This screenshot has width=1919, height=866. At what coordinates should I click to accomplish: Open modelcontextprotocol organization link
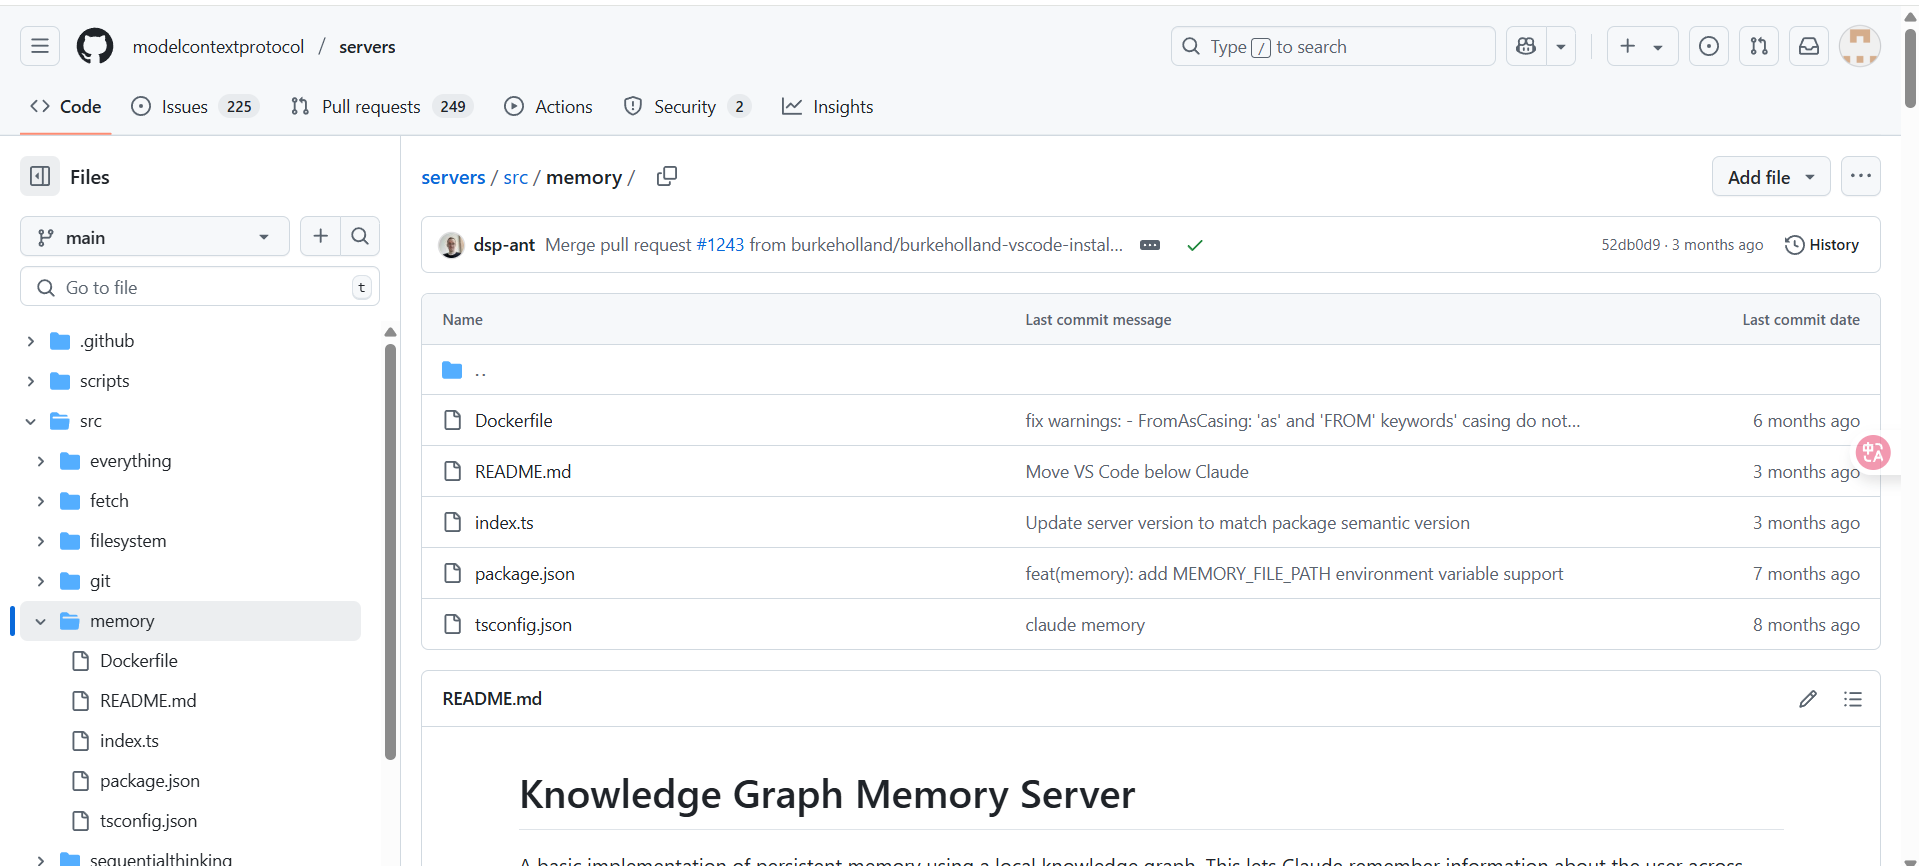point(218,47)
